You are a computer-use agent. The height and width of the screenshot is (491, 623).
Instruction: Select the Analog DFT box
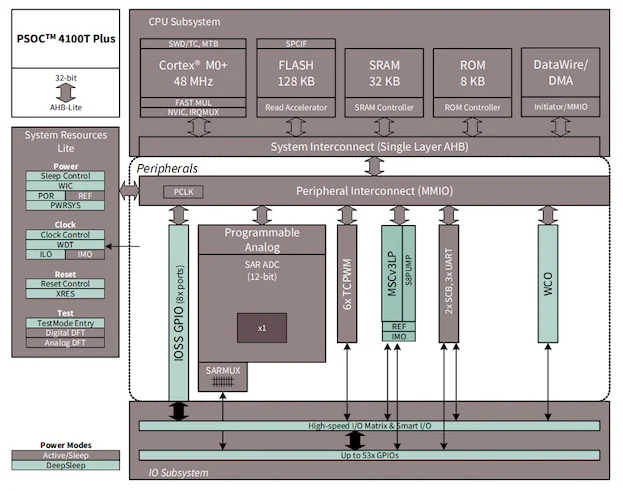point(65,343)
